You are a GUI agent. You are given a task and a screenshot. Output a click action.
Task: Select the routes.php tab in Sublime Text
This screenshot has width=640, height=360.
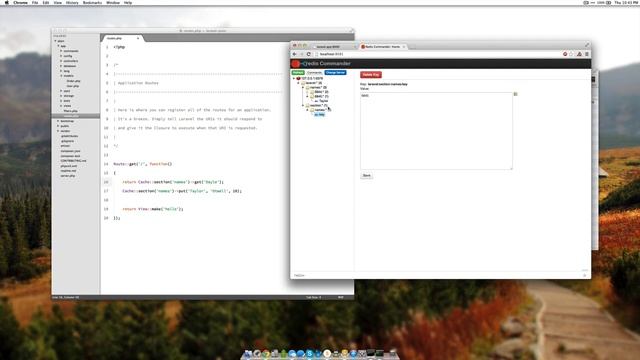[x=121, y=38]
